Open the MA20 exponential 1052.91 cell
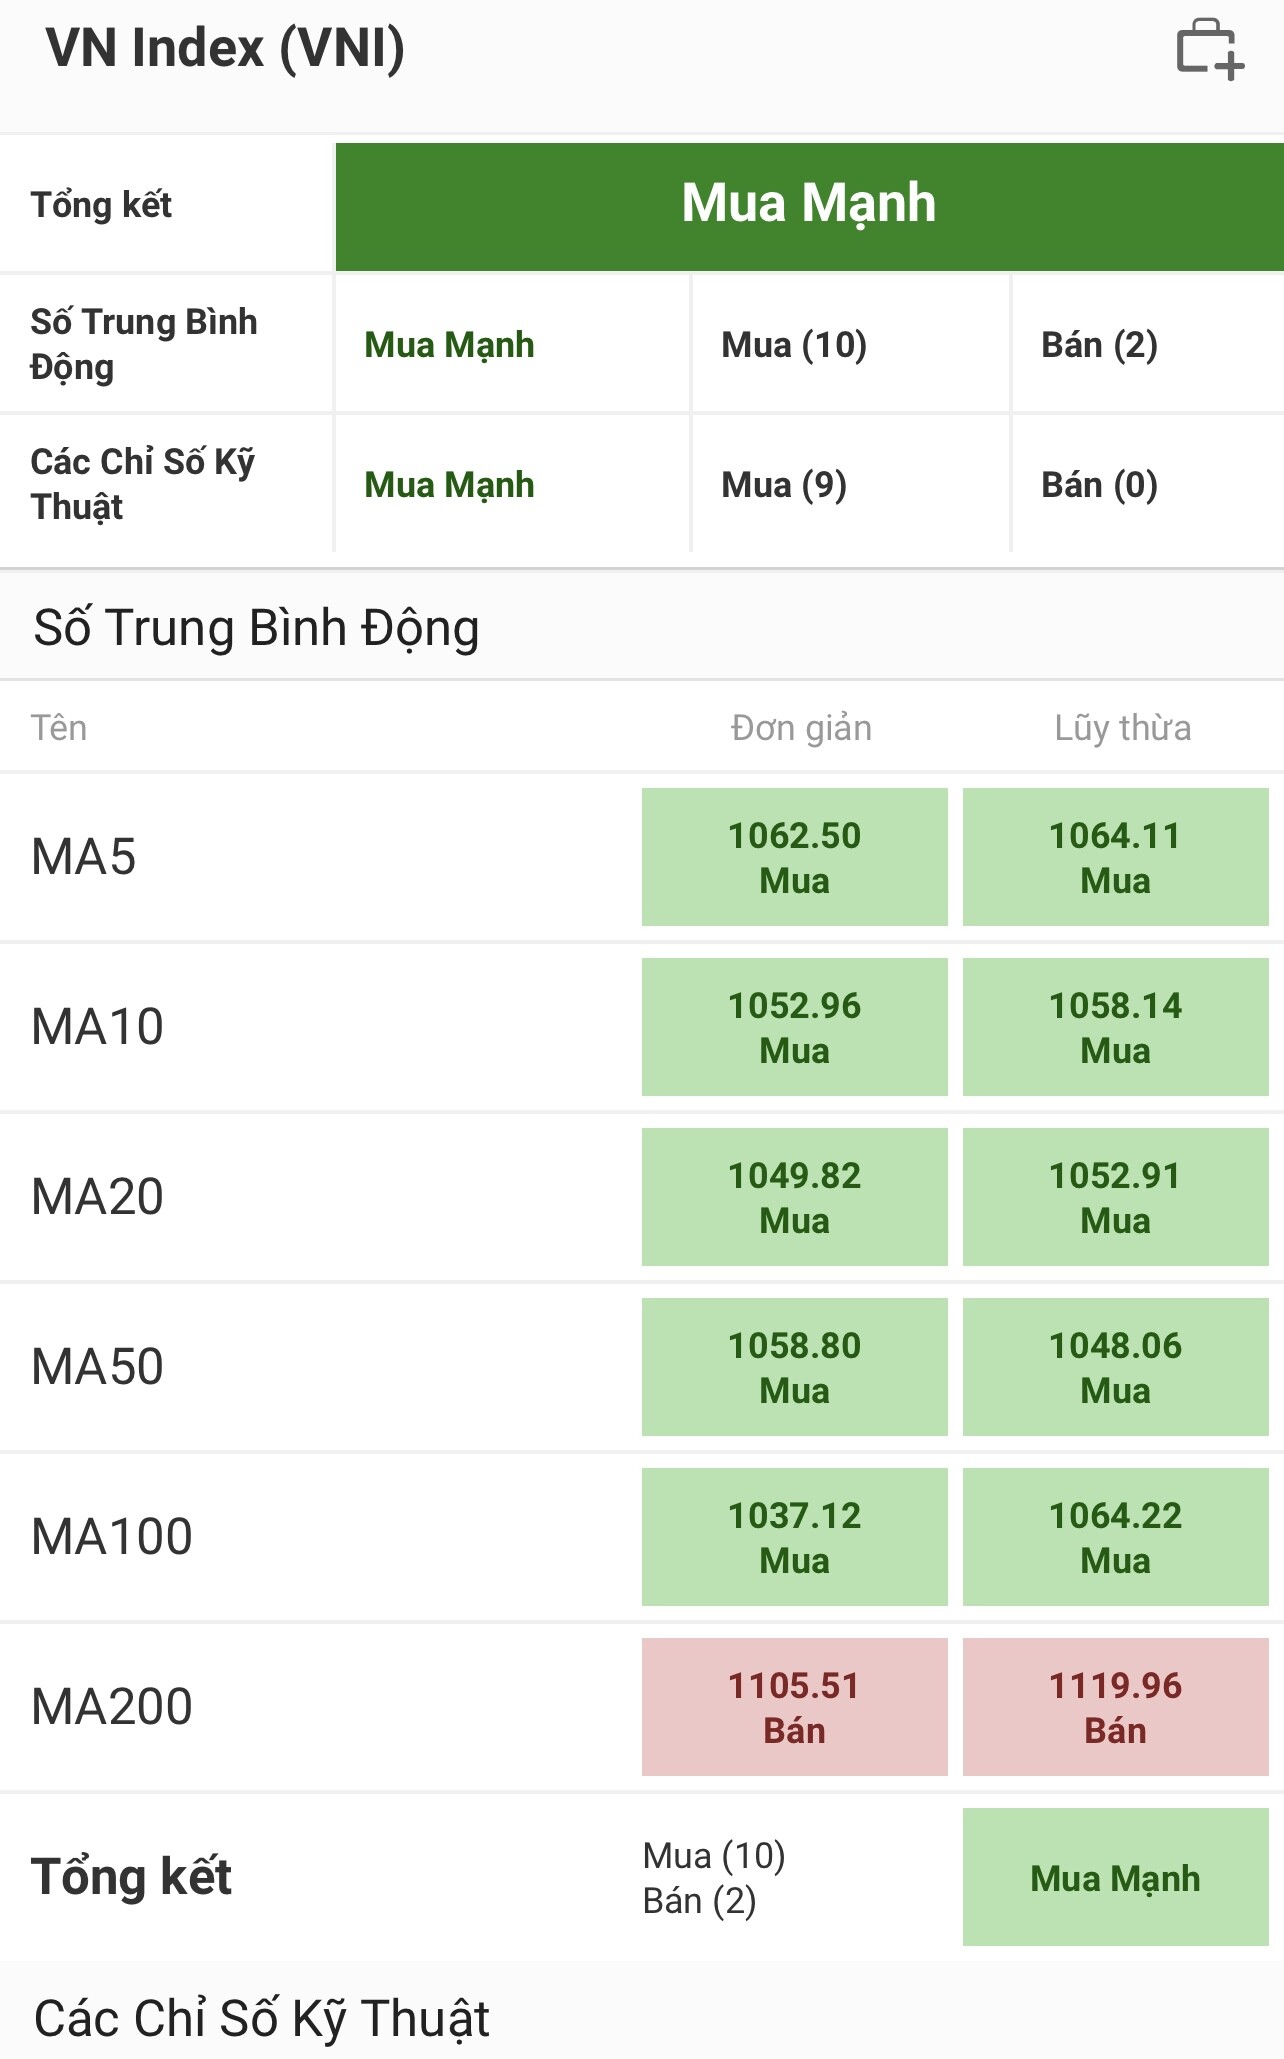Viewport: 1284px width, 2059px height. pyautogui.click(x=1115, y=1197)
